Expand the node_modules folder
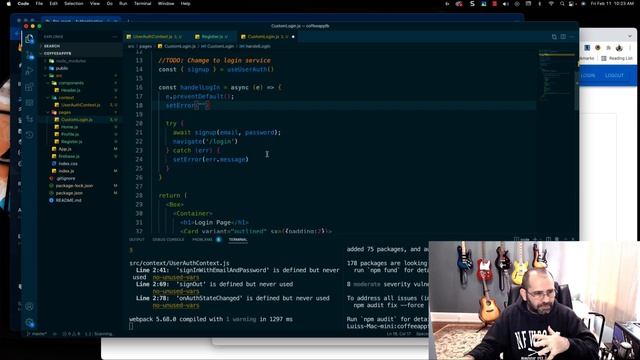640x360 pixels. tap(70, 61)
